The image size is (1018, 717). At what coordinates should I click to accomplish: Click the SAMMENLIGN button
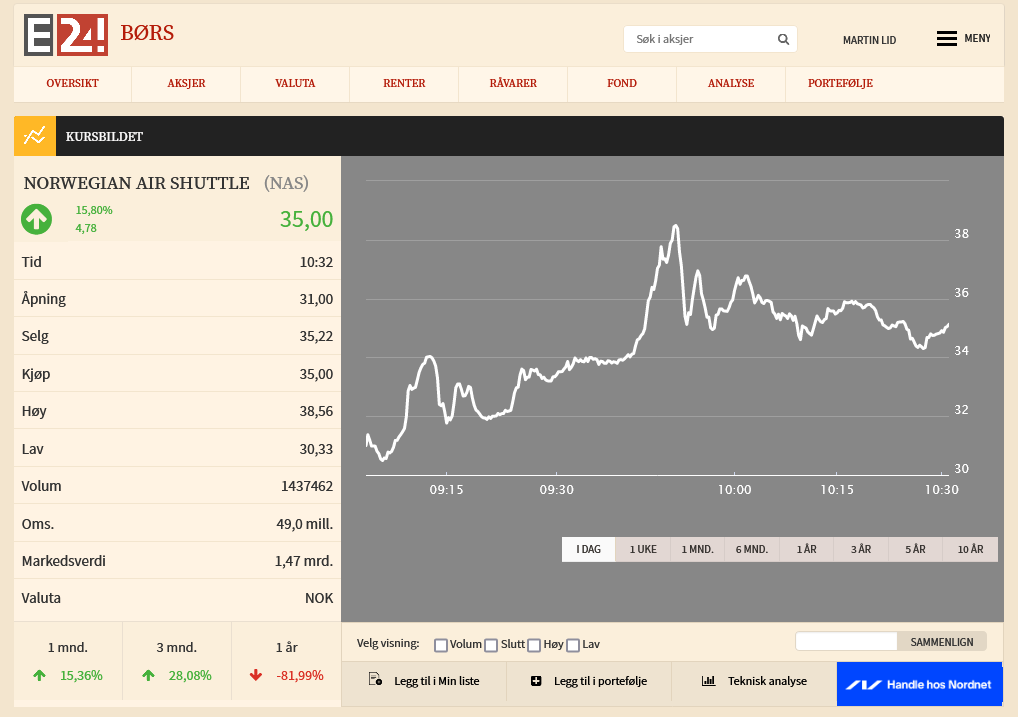point(942,642)
